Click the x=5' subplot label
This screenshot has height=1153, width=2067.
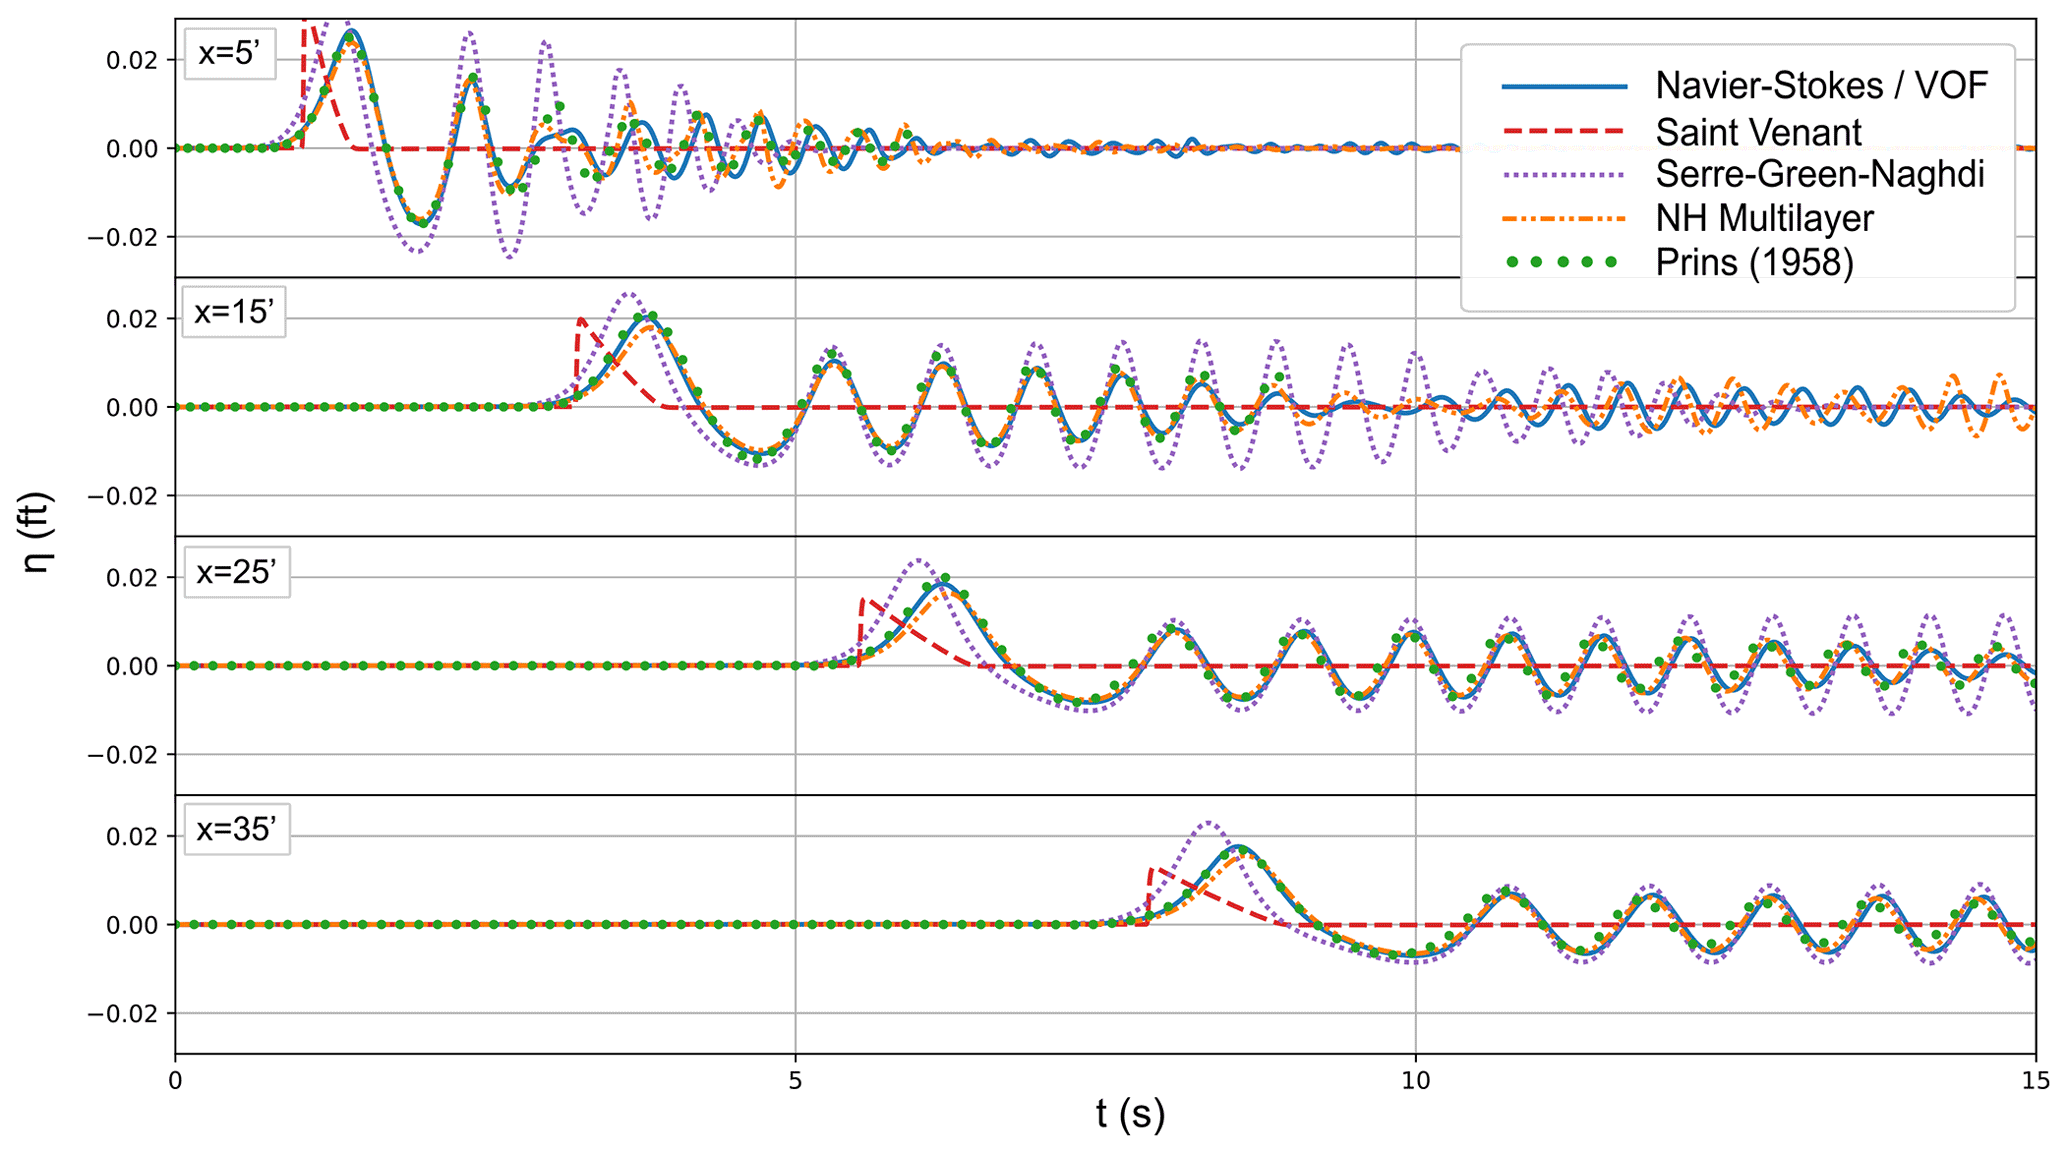[229, 53]
